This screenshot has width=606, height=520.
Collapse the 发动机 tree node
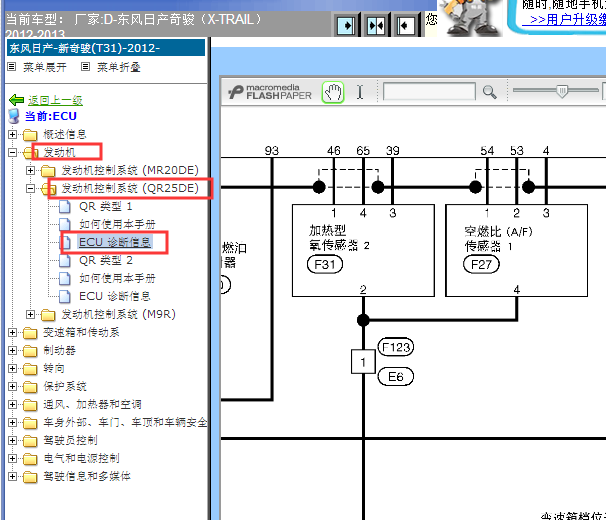click(x=12, y=152)
